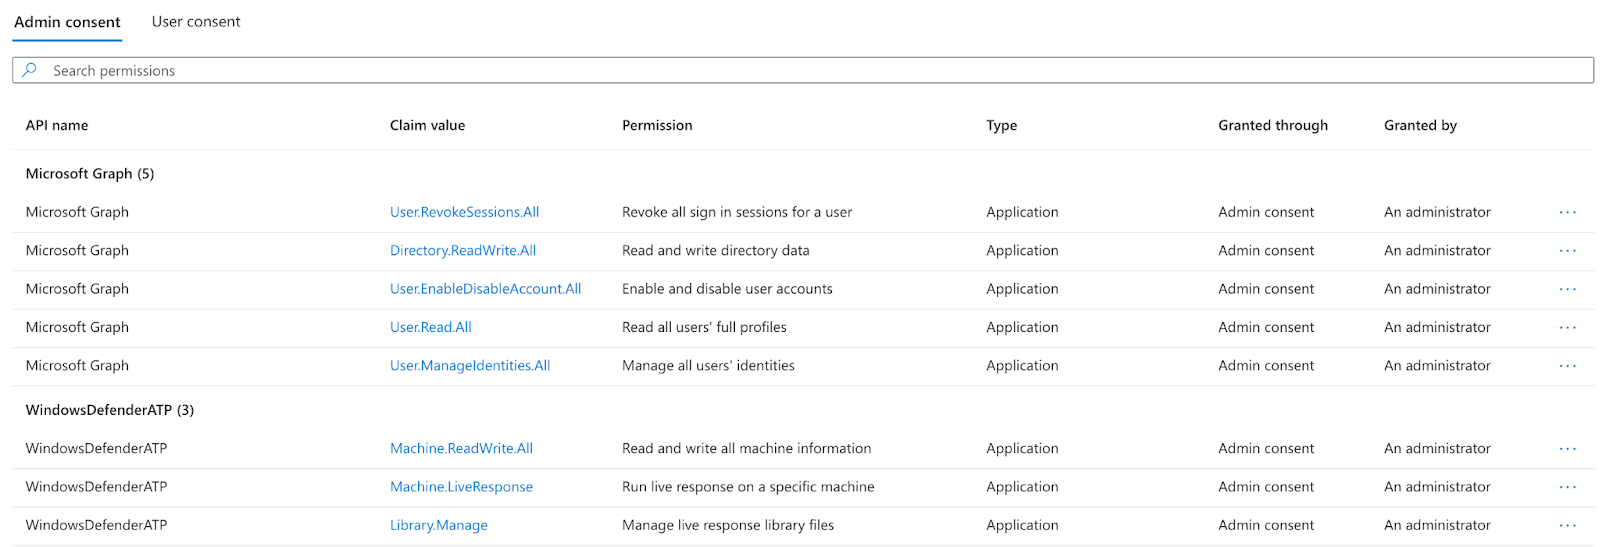This screenshot has height=547, width=1600.
Task: Click Application type in User.Read.All row
Action: (x=1022, y=327)
